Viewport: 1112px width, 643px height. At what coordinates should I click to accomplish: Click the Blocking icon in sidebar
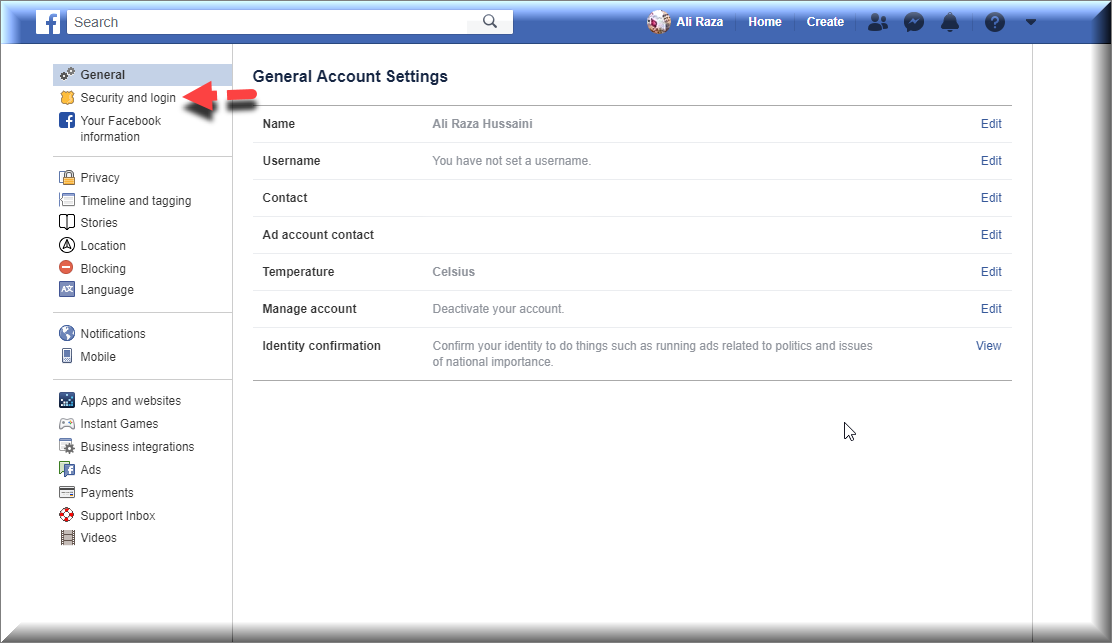pyautogui.click(x=67, y=268)
